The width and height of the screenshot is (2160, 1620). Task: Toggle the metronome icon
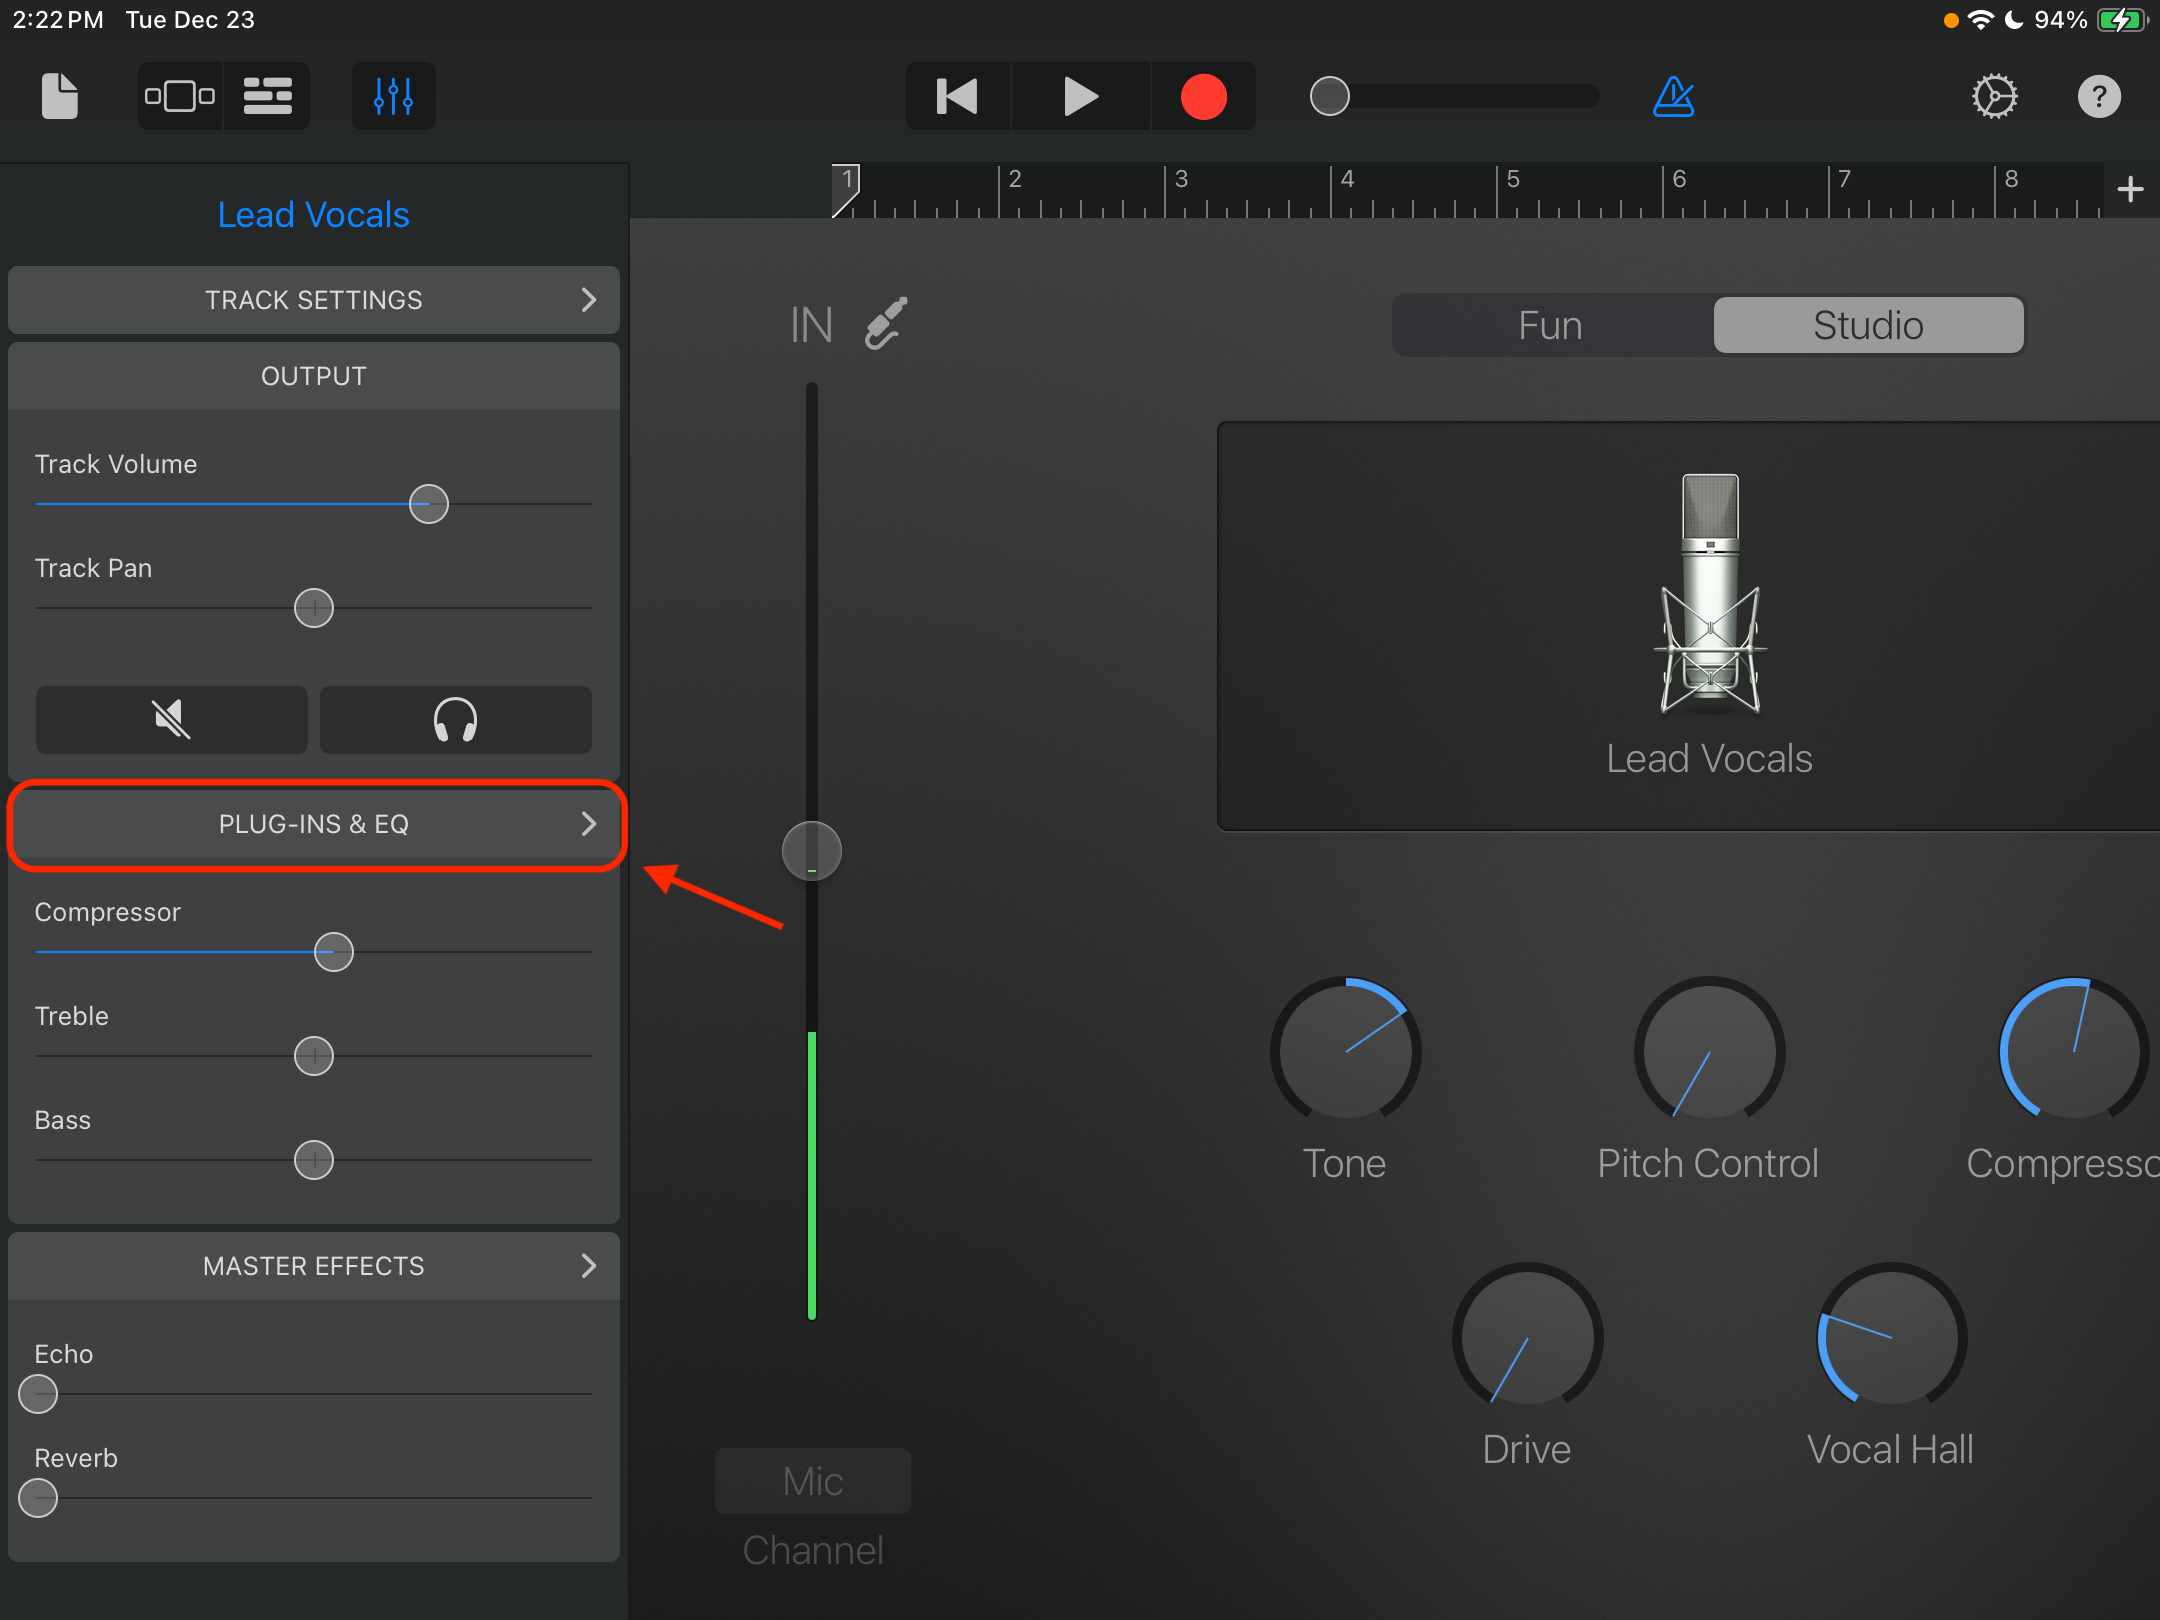[1673, 96]
